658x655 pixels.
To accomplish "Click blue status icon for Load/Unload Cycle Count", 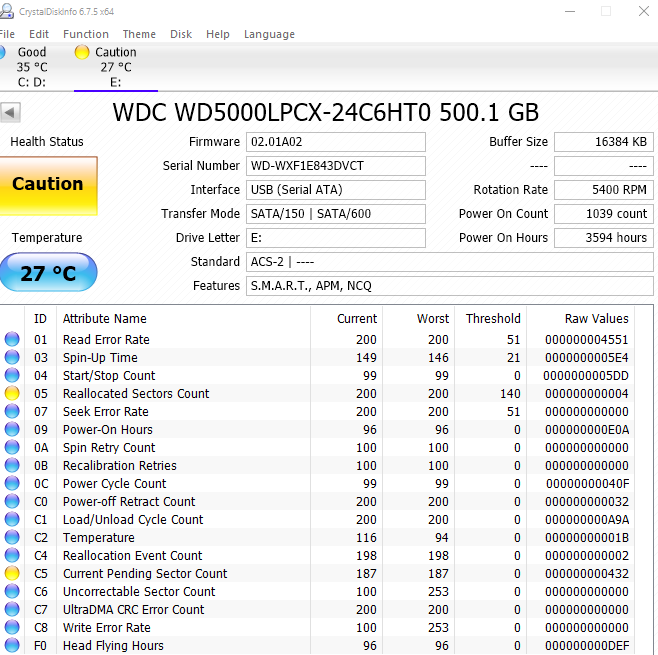I will pos(12,519).
